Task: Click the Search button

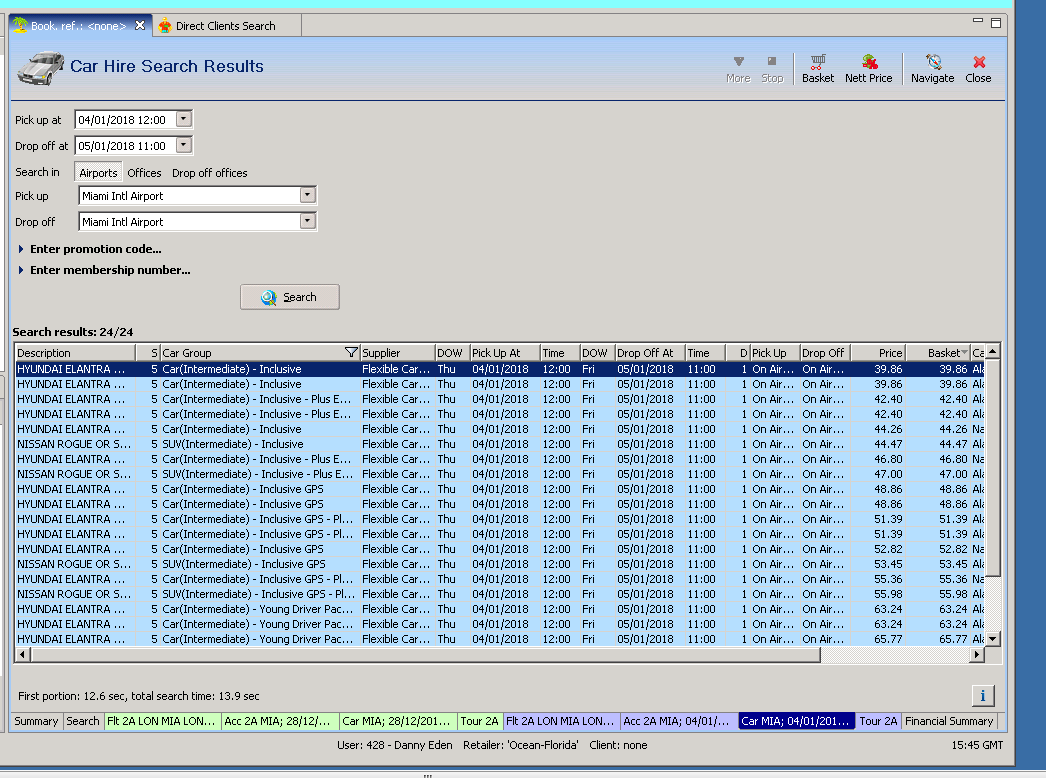Action: point(290,297)
